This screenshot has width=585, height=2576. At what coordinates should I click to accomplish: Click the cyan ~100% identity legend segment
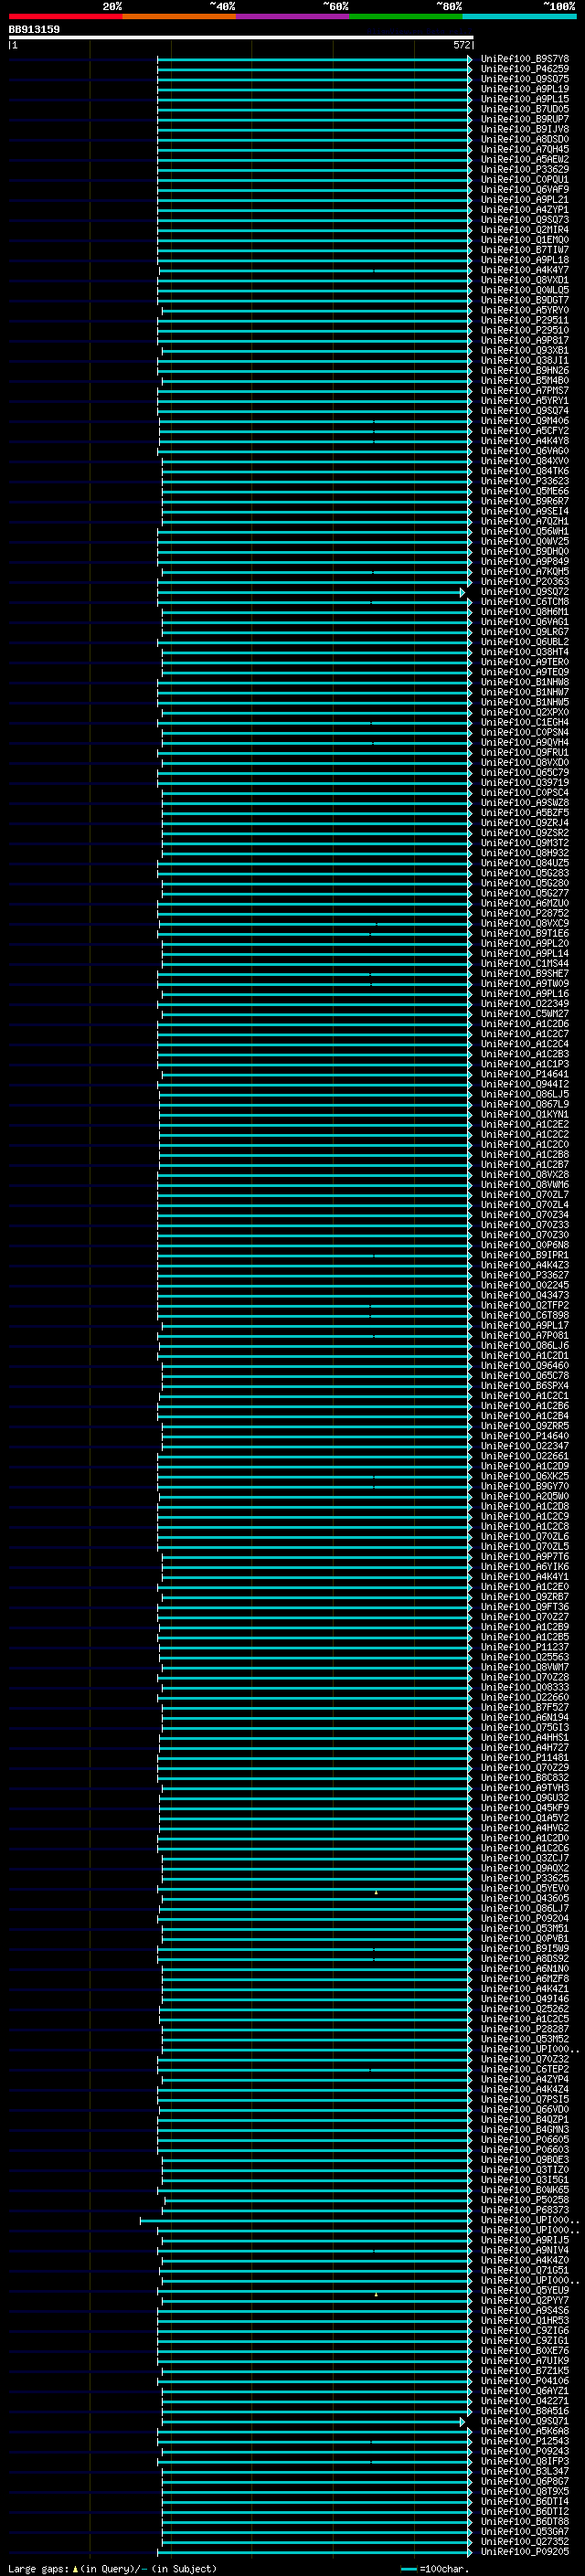click(520, 17)
